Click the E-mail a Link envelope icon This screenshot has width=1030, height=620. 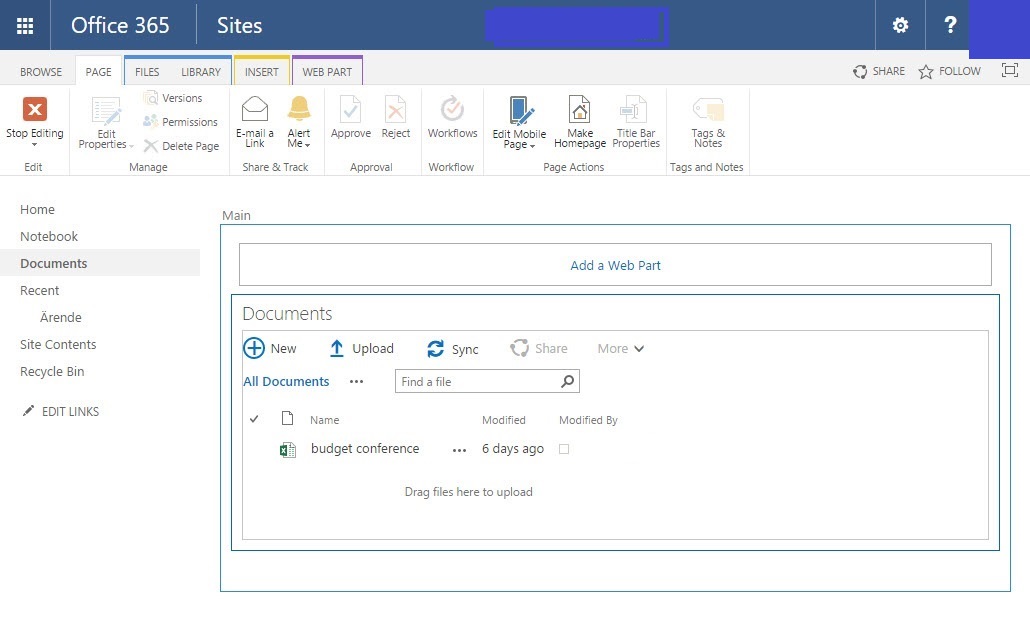click(x=255, y=109)
